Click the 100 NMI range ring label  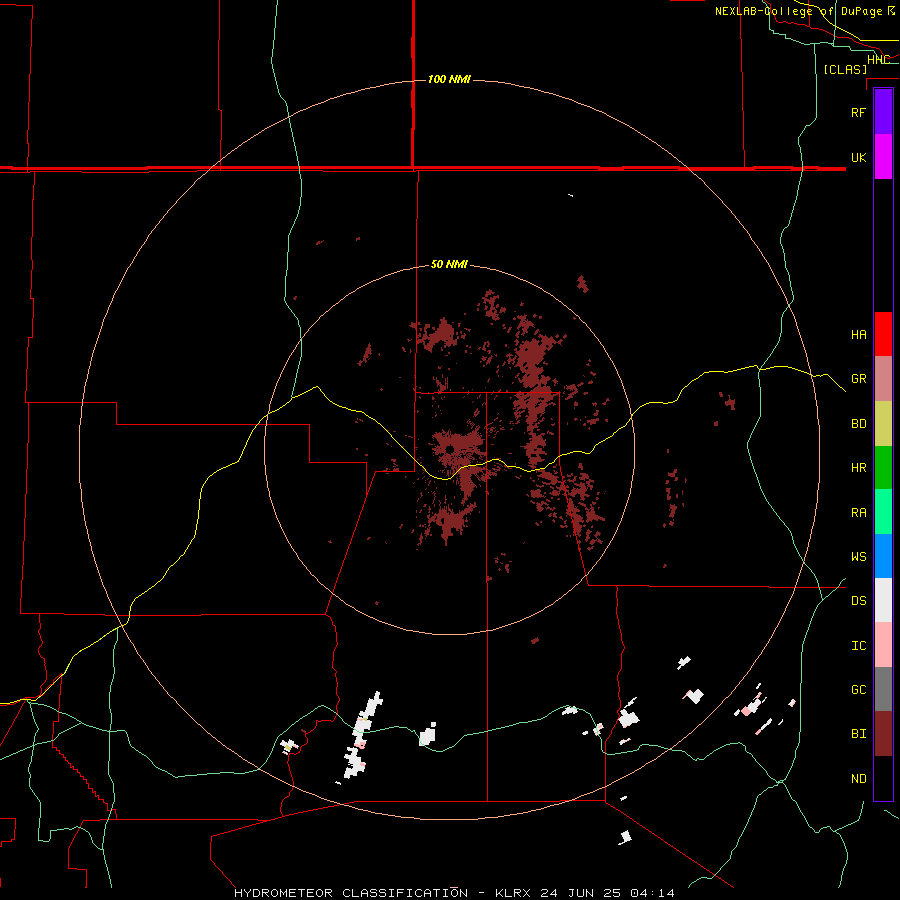(449, 79)
